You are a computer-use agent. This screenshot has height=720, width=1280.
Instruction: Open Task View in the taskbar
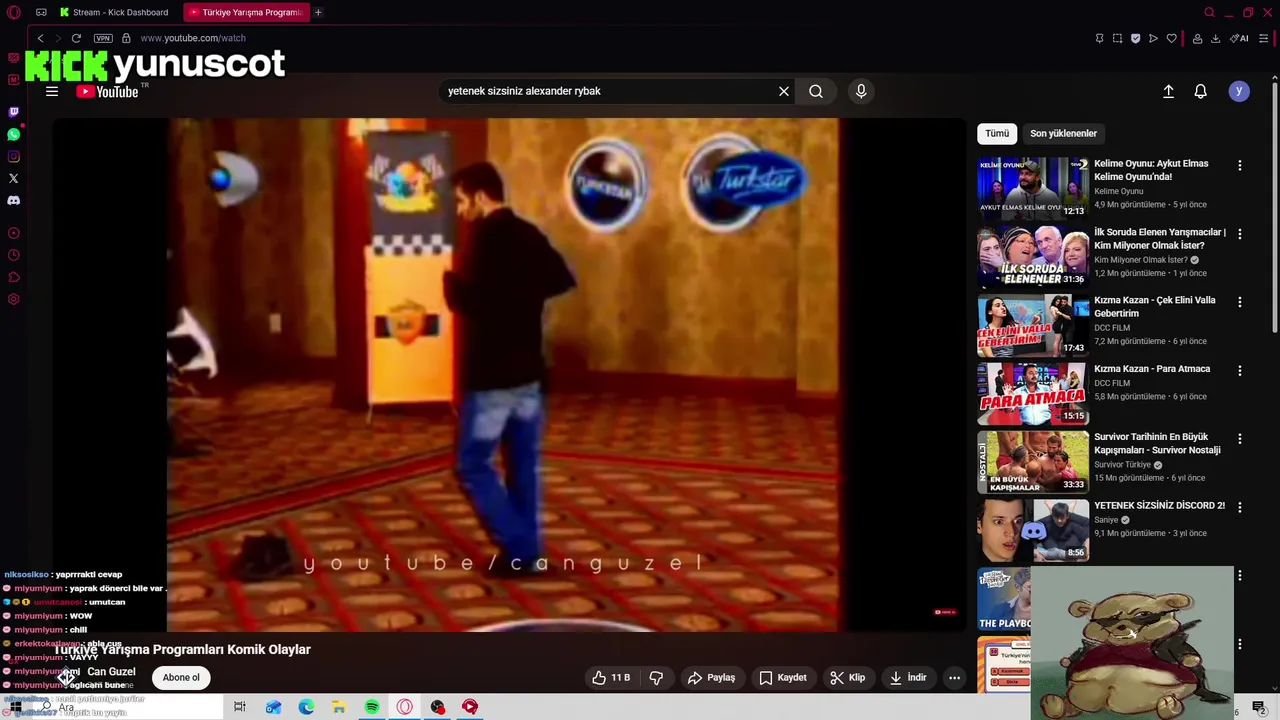(239, 707)
